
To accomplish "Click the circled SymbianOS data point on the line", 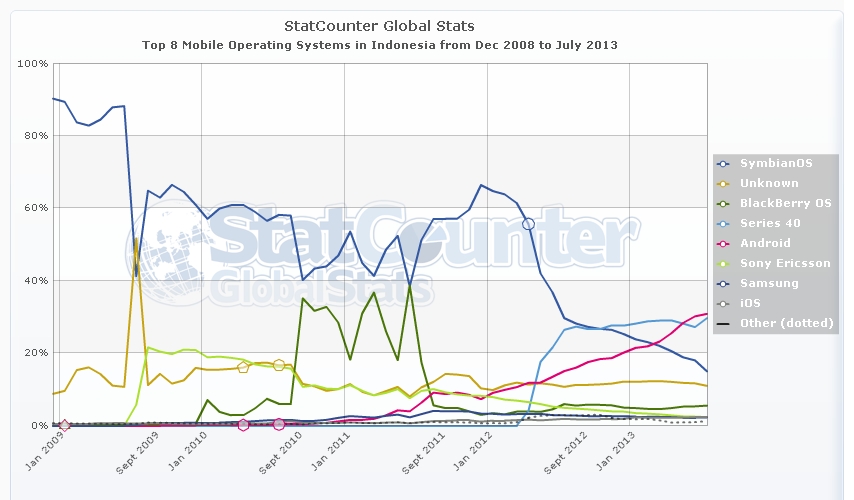I will 528,223.
